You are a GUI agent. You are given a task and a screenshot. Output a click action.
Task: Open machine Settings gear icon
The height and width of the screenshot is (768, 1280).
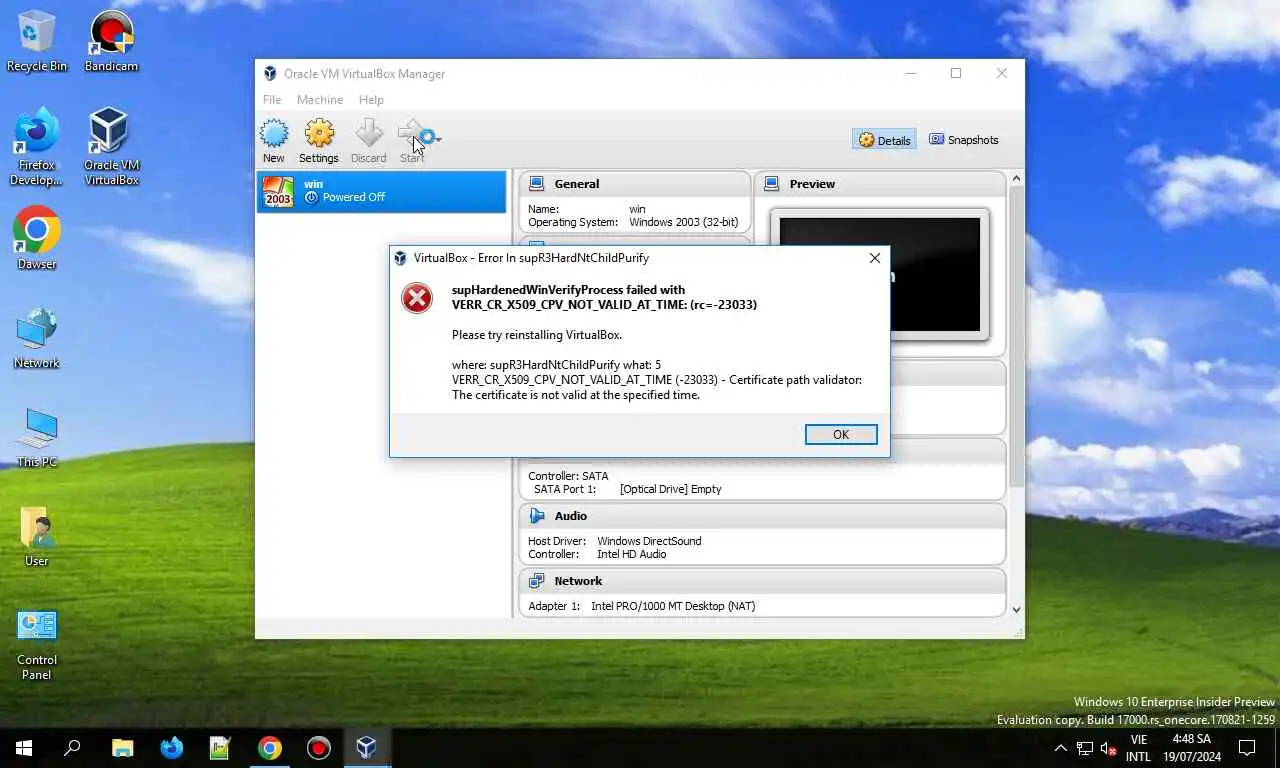(x=319, y=141)
